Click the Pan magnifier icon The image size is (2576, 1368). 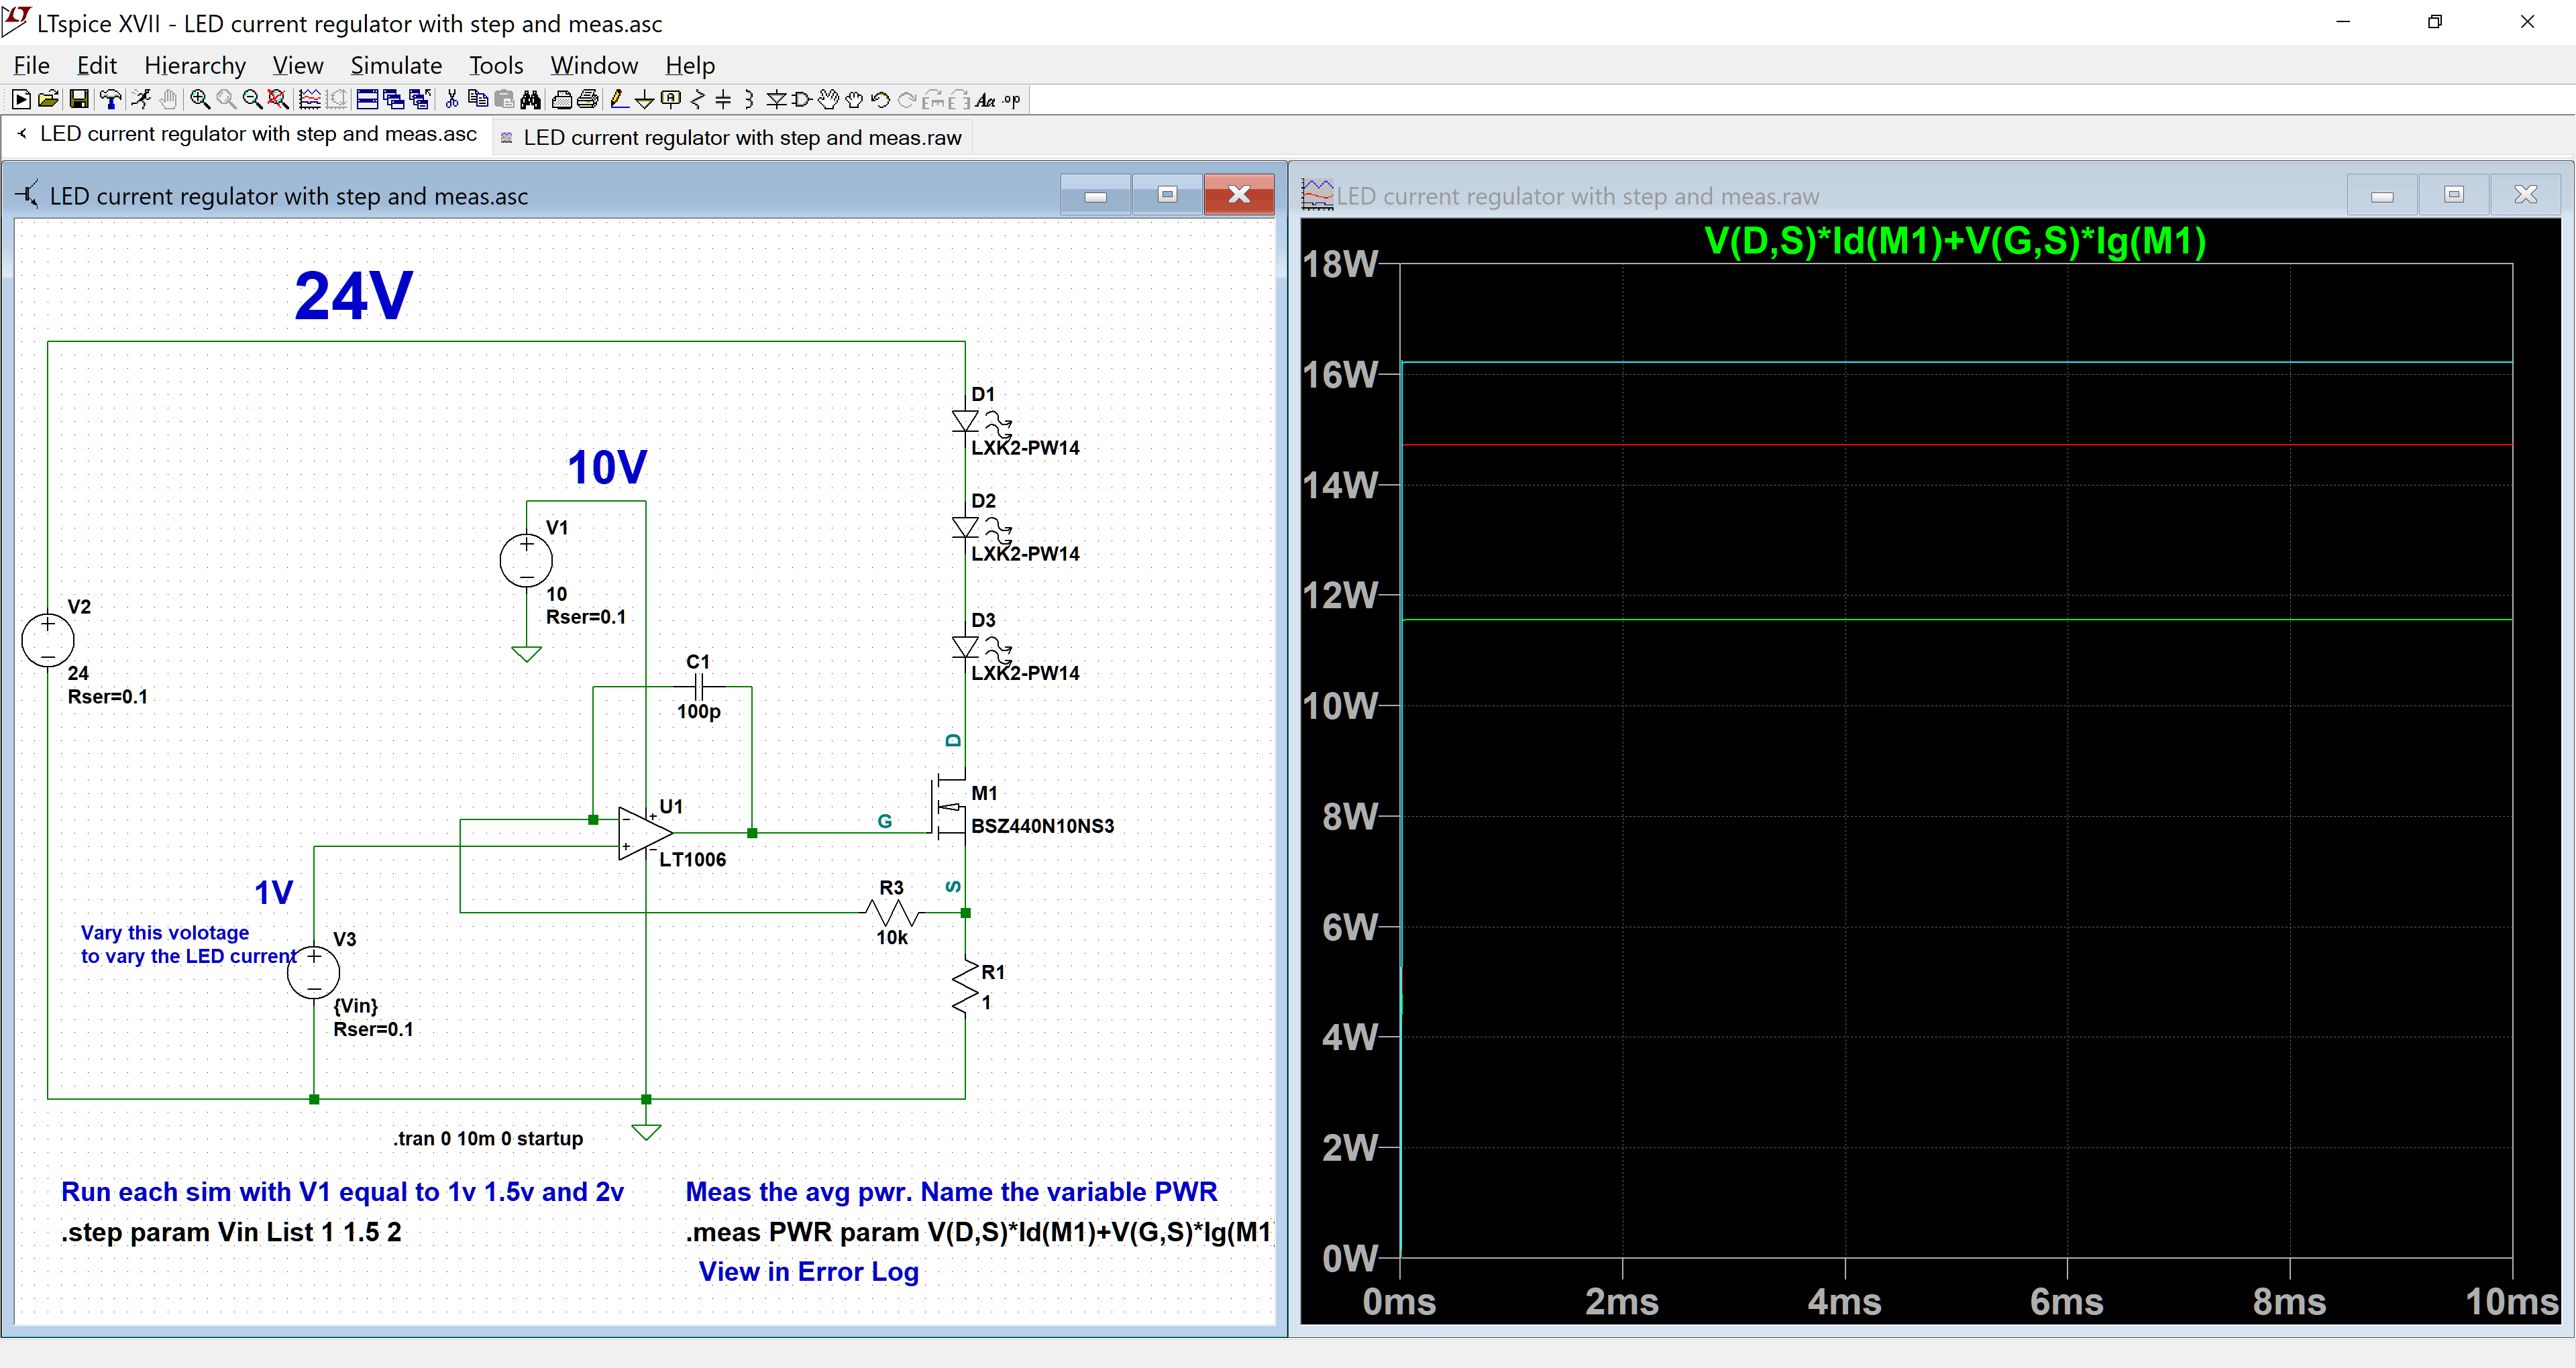[x=226, y=100]
